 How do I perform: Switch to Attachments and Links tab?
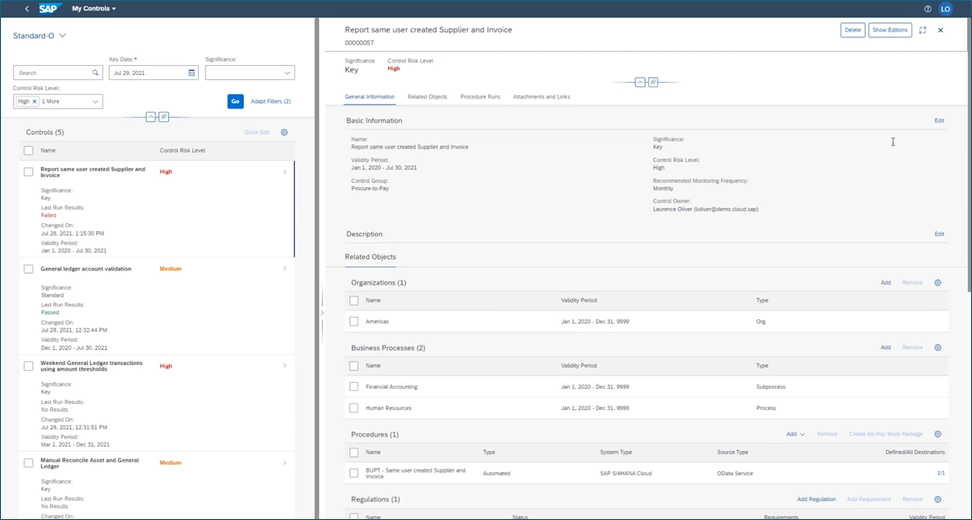(x=541, y=97)
